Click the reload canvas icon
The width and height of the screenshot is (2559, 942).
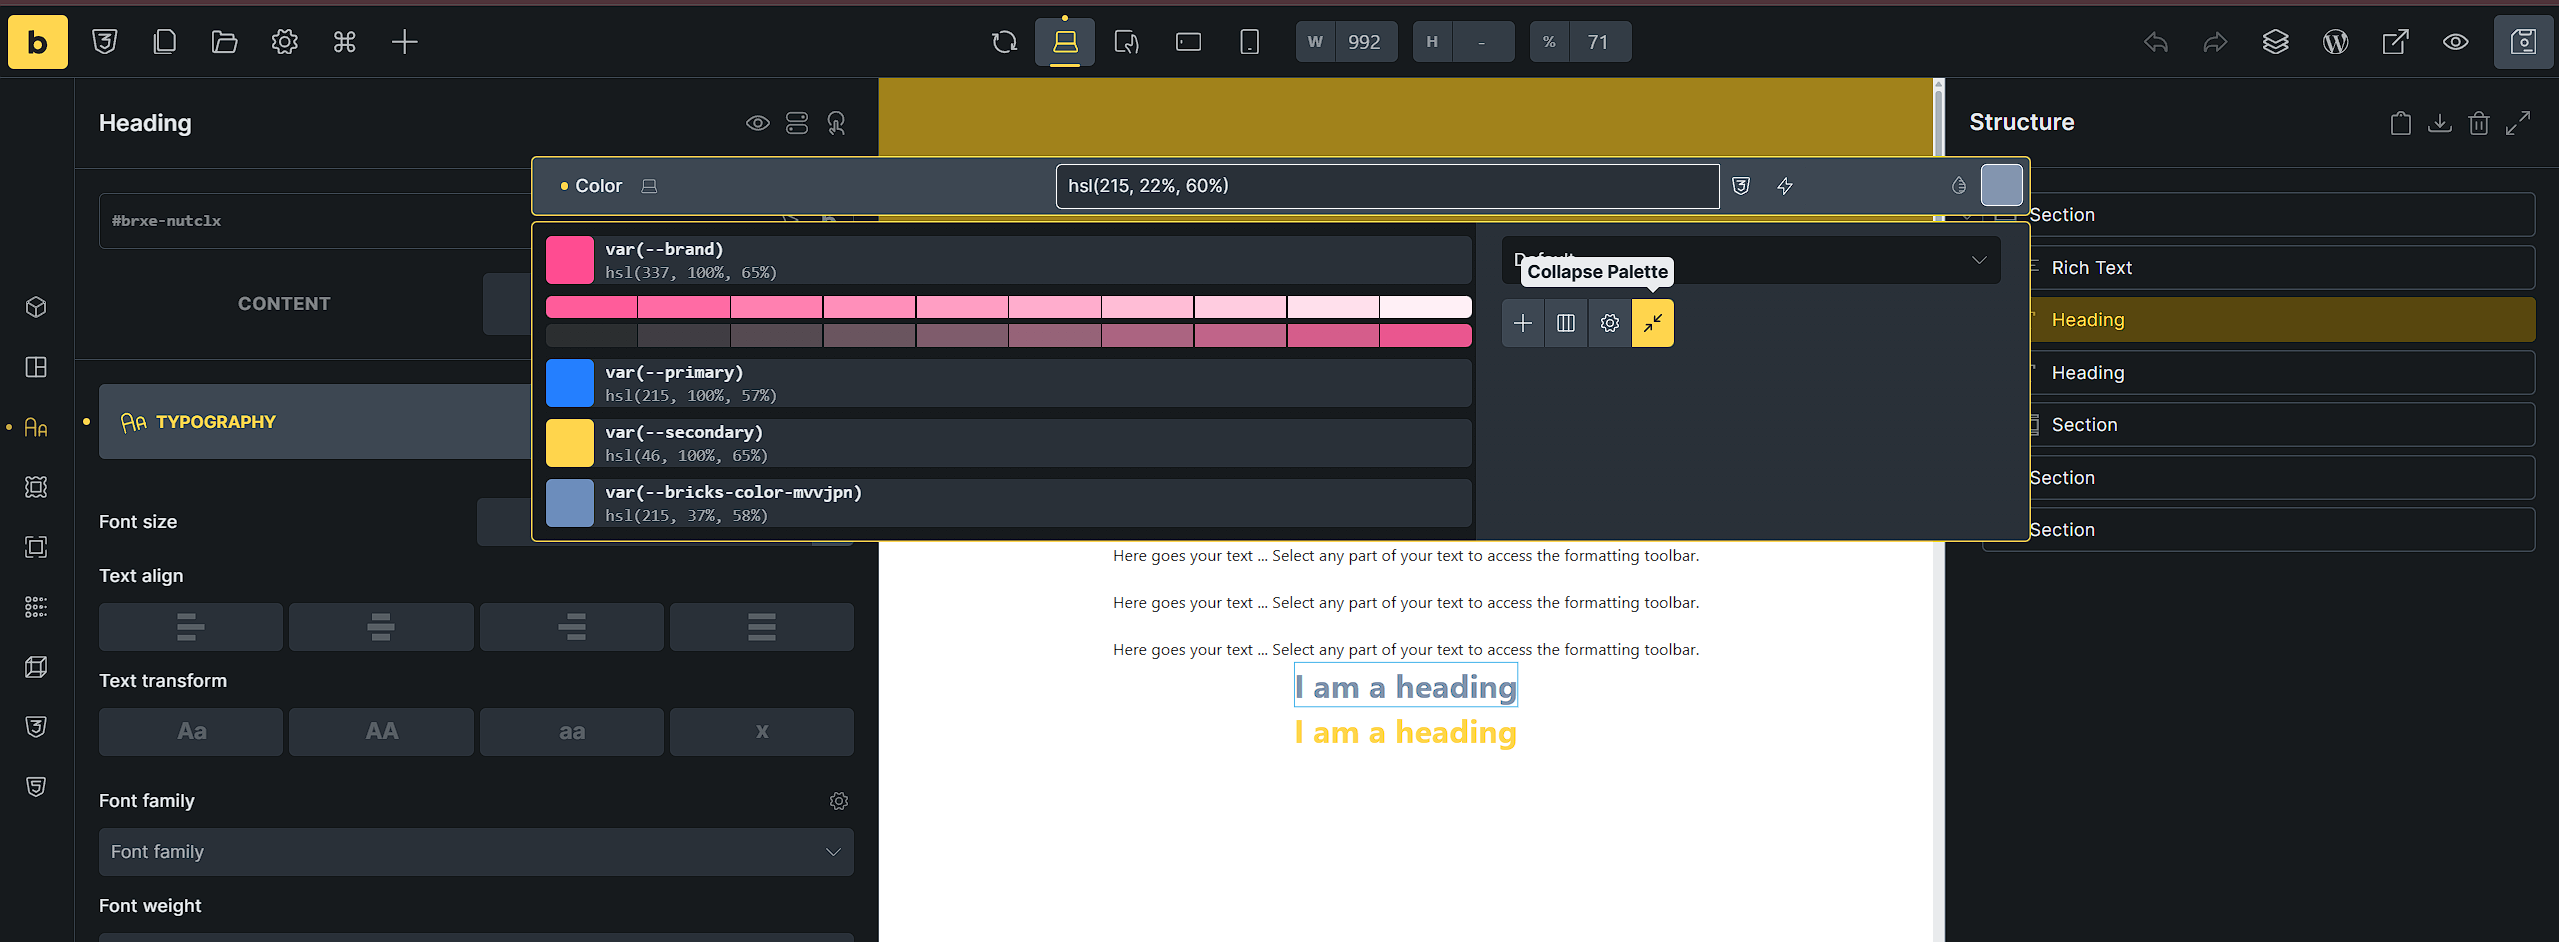click(x=1004, y=42)
